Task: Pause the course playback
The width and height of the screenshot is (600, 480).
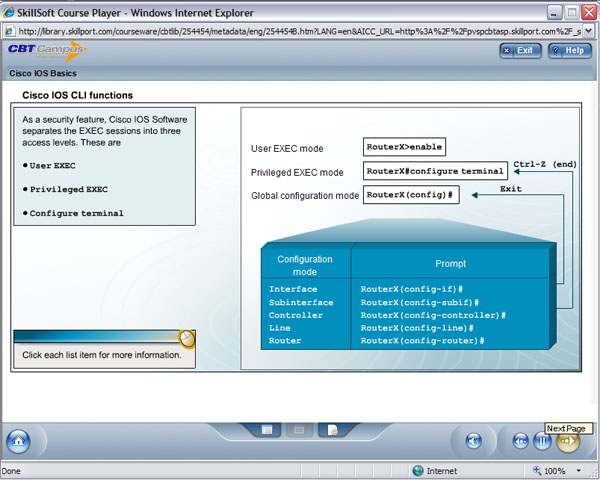Action: click(542, 441)
